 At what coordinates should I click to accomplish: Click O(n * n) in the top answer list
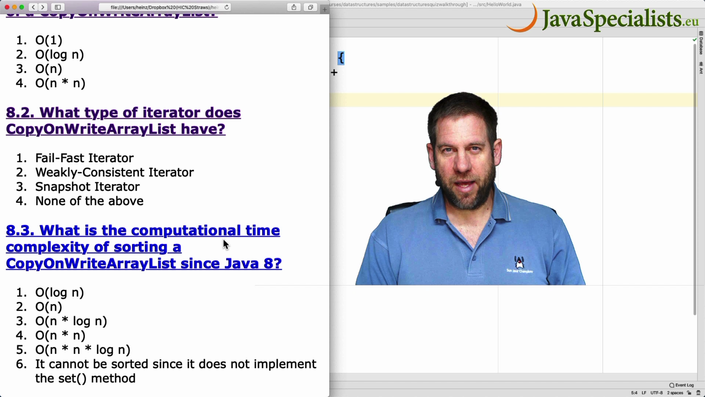(60, 84)
